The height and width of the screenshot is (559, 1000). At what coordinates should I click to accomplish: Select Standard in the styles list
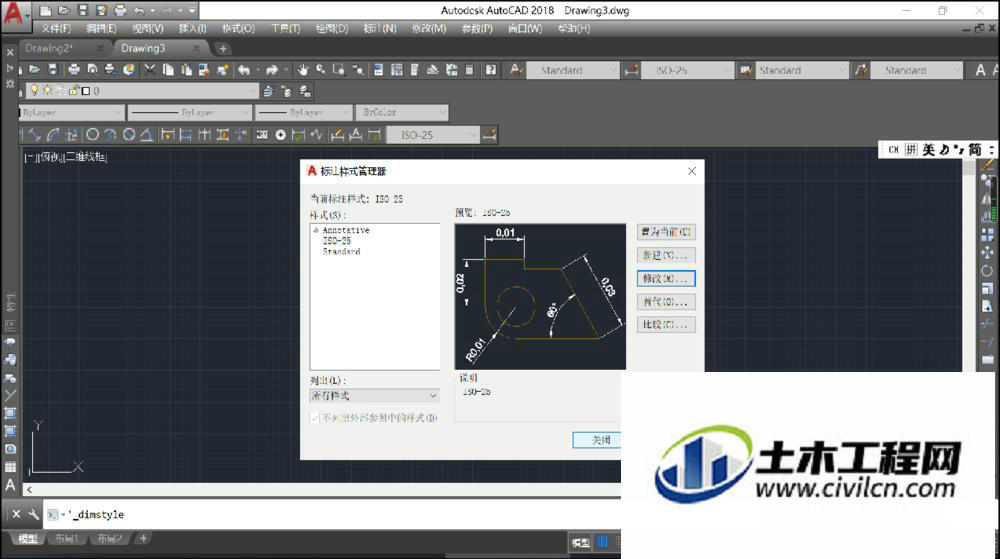tap(341, 252)
